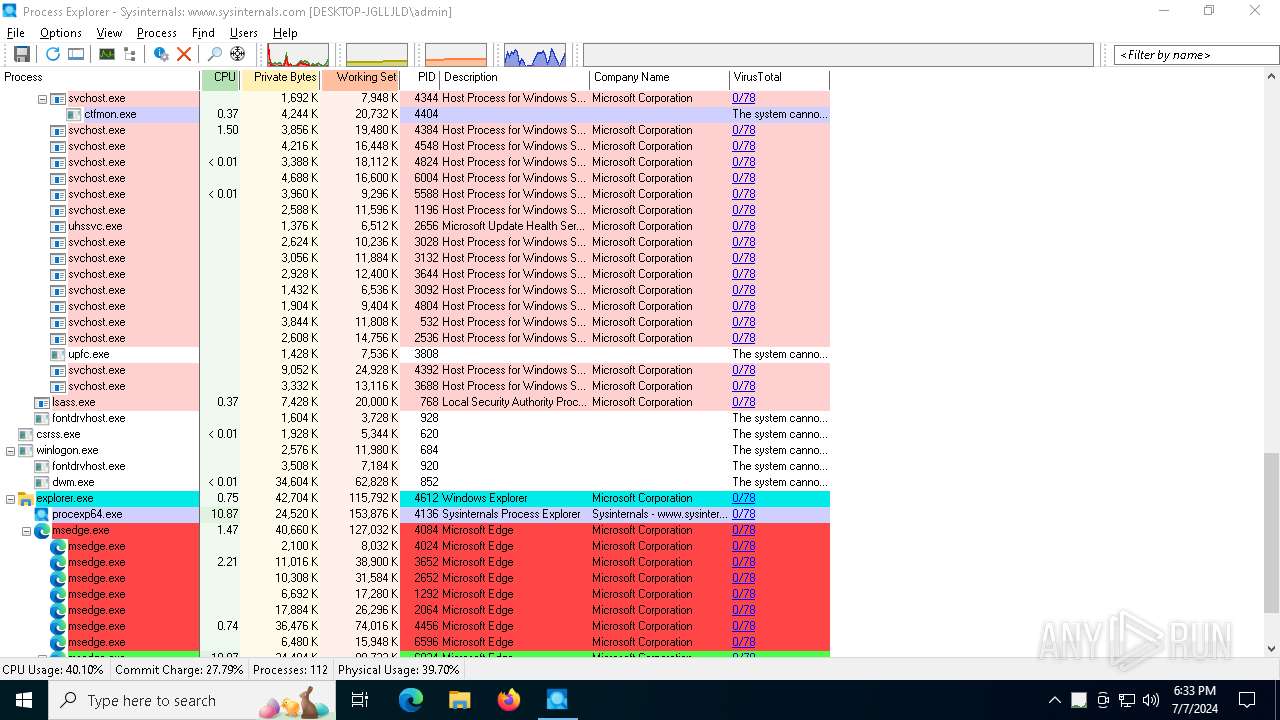
Task: Open the blue I/O mini graph
Action: point(535,55)
